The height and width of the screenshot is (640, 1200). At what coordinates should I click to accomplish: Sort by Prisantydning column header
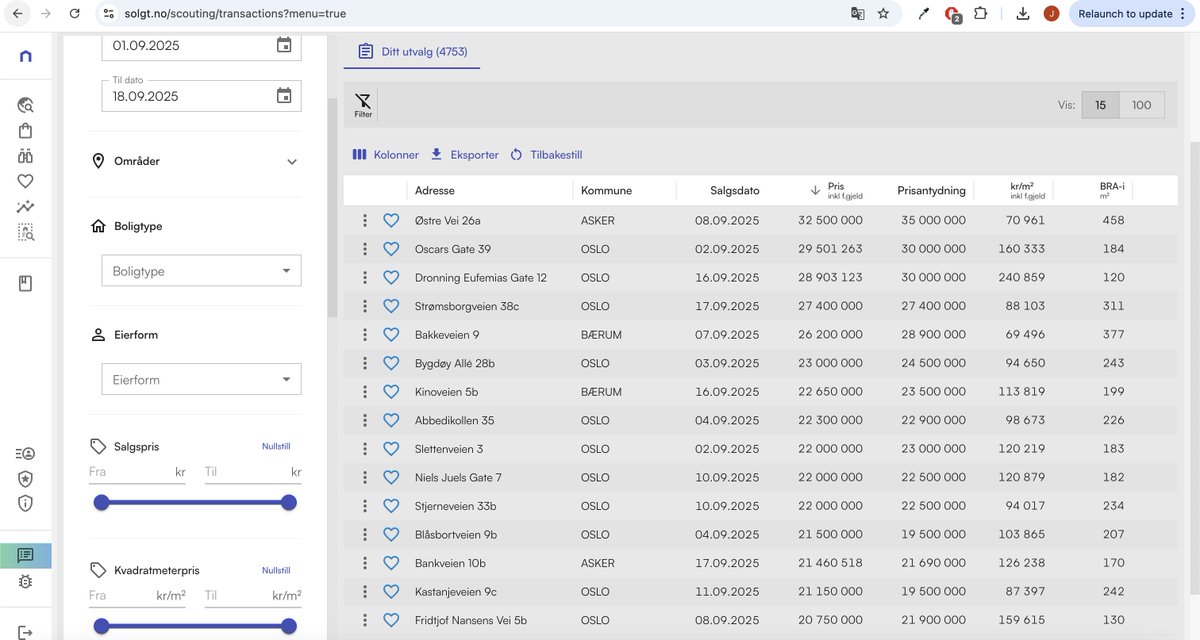tap(931, 190)
